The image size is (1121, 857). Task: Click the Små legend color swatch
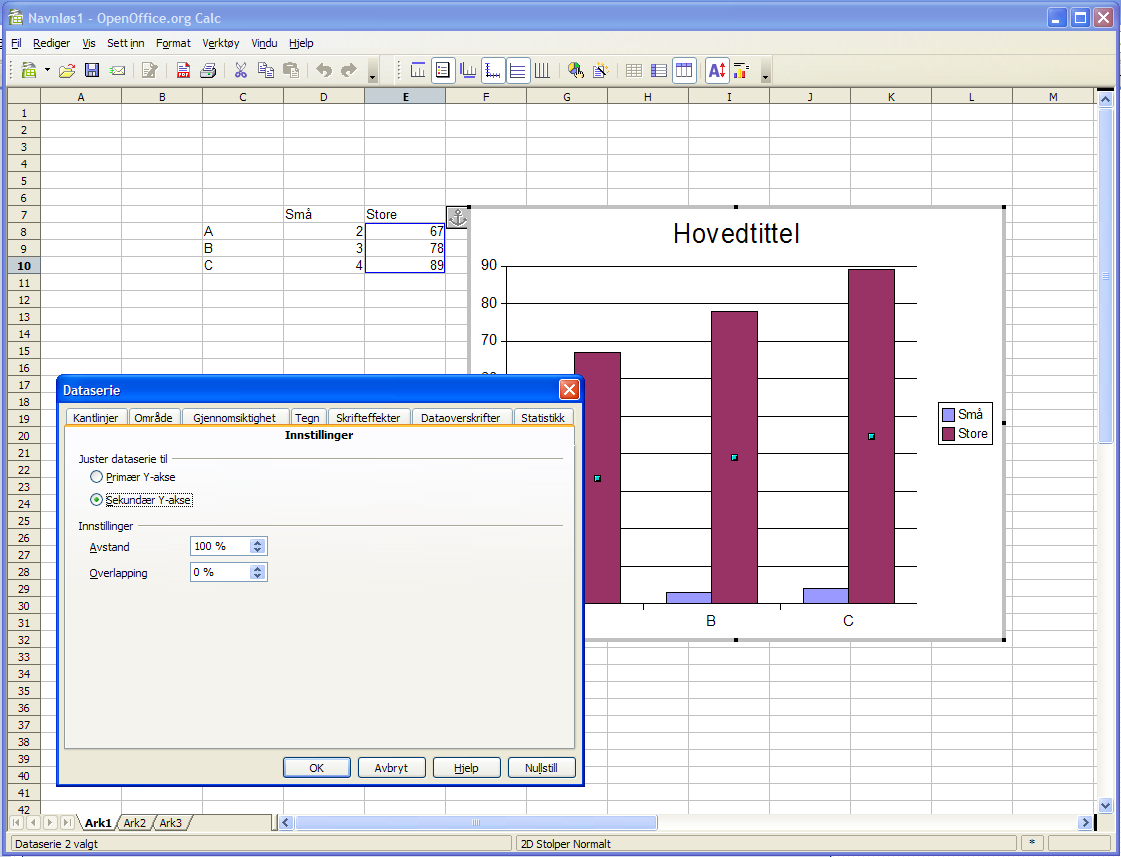[x=949, y=415]
